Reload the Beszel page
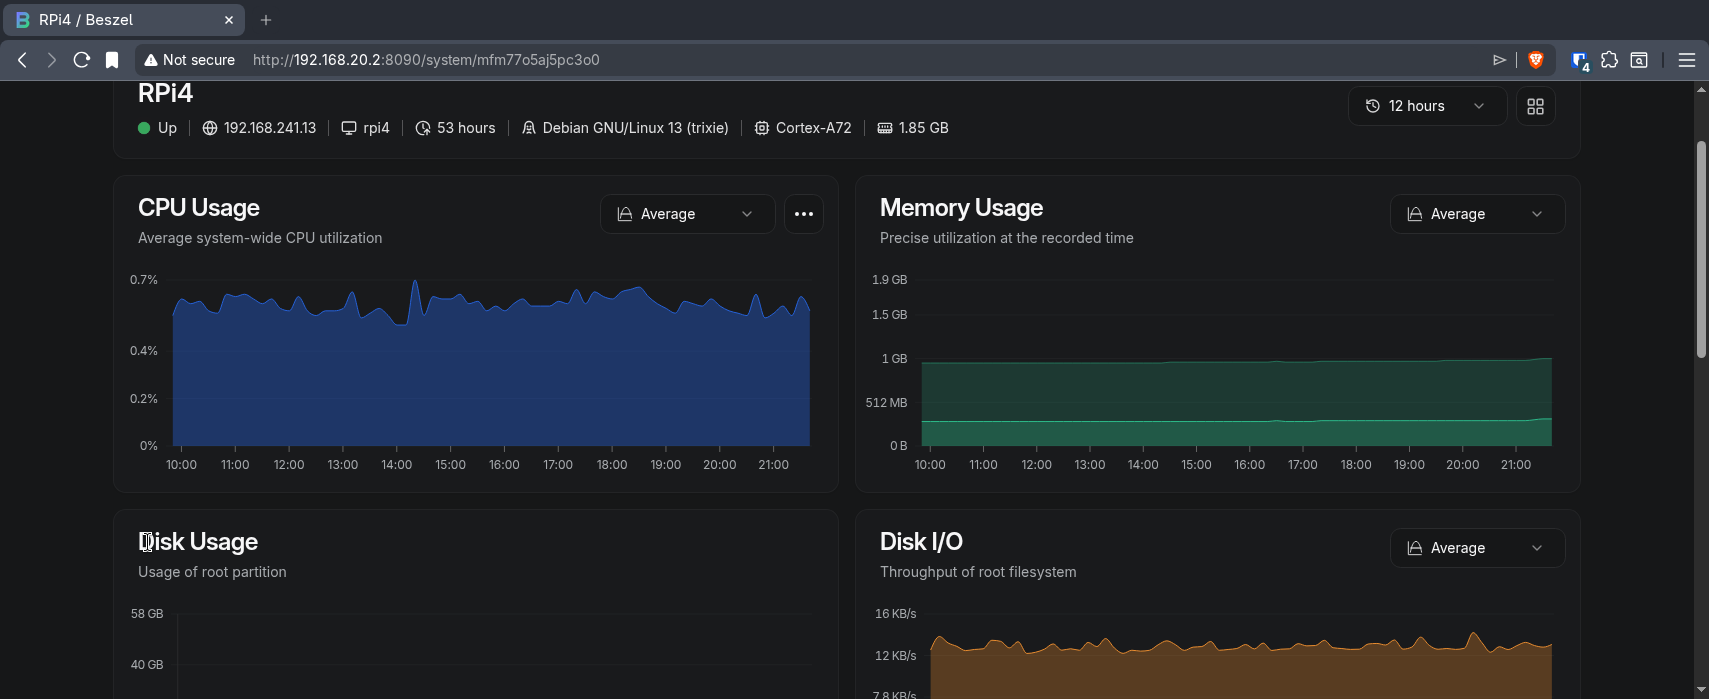This screenshot has width=1709, height=699. click(x=82, y=60)
